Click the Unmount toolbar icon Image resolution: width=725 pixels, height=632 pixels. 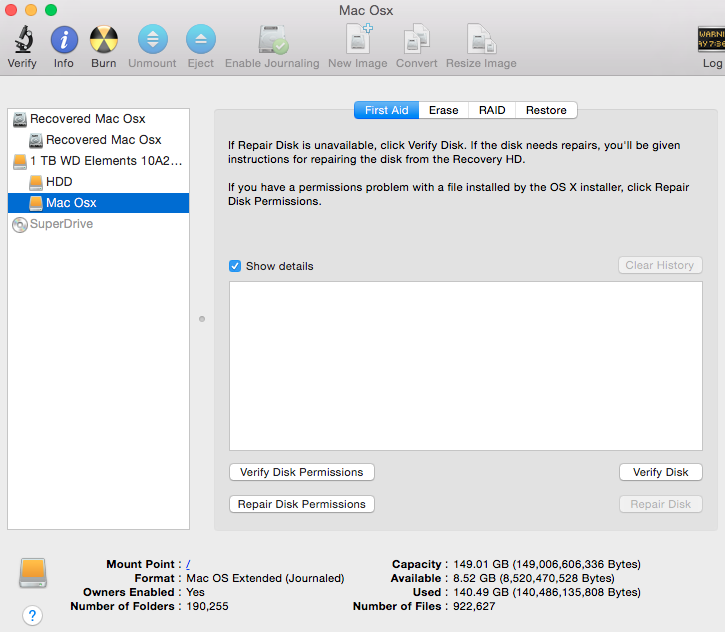[153, 39]
